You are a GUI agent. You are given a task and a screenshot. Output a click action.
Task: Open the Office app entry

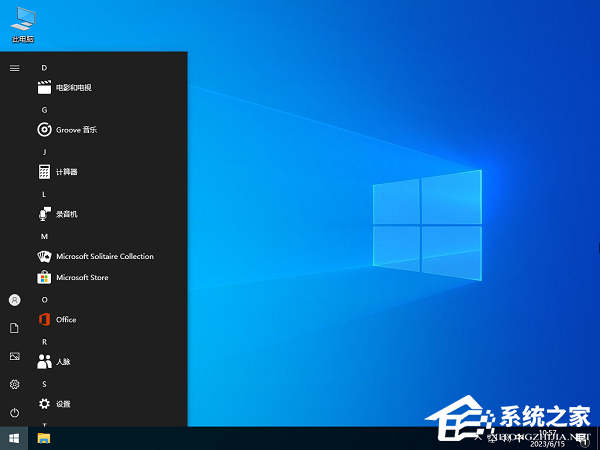point(66,320)
